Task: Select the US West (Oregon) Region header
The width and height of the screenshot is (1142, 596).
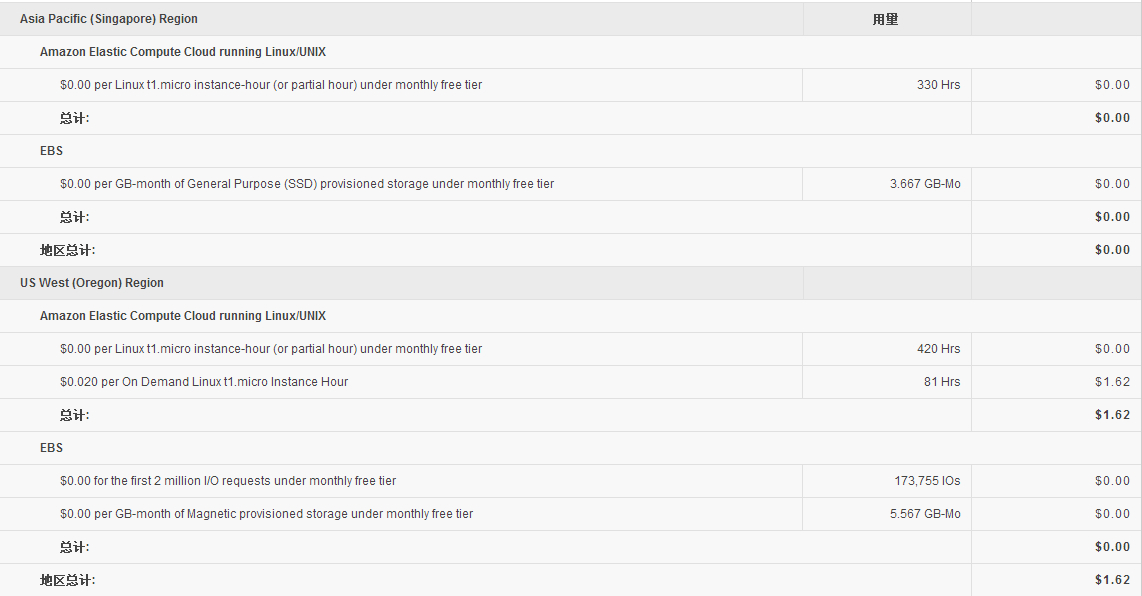Action: pyautogui.click(x=92, y=283)
